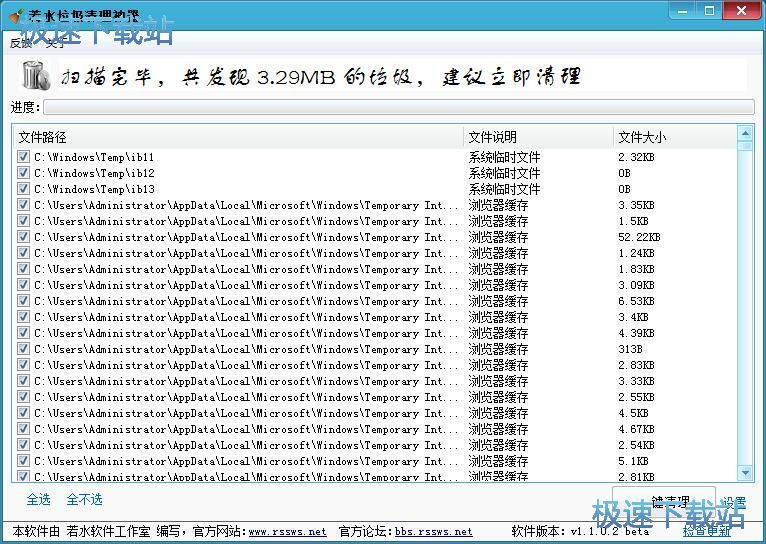
Task: Click the app icon in the title bar
Action: coord(16,15)
